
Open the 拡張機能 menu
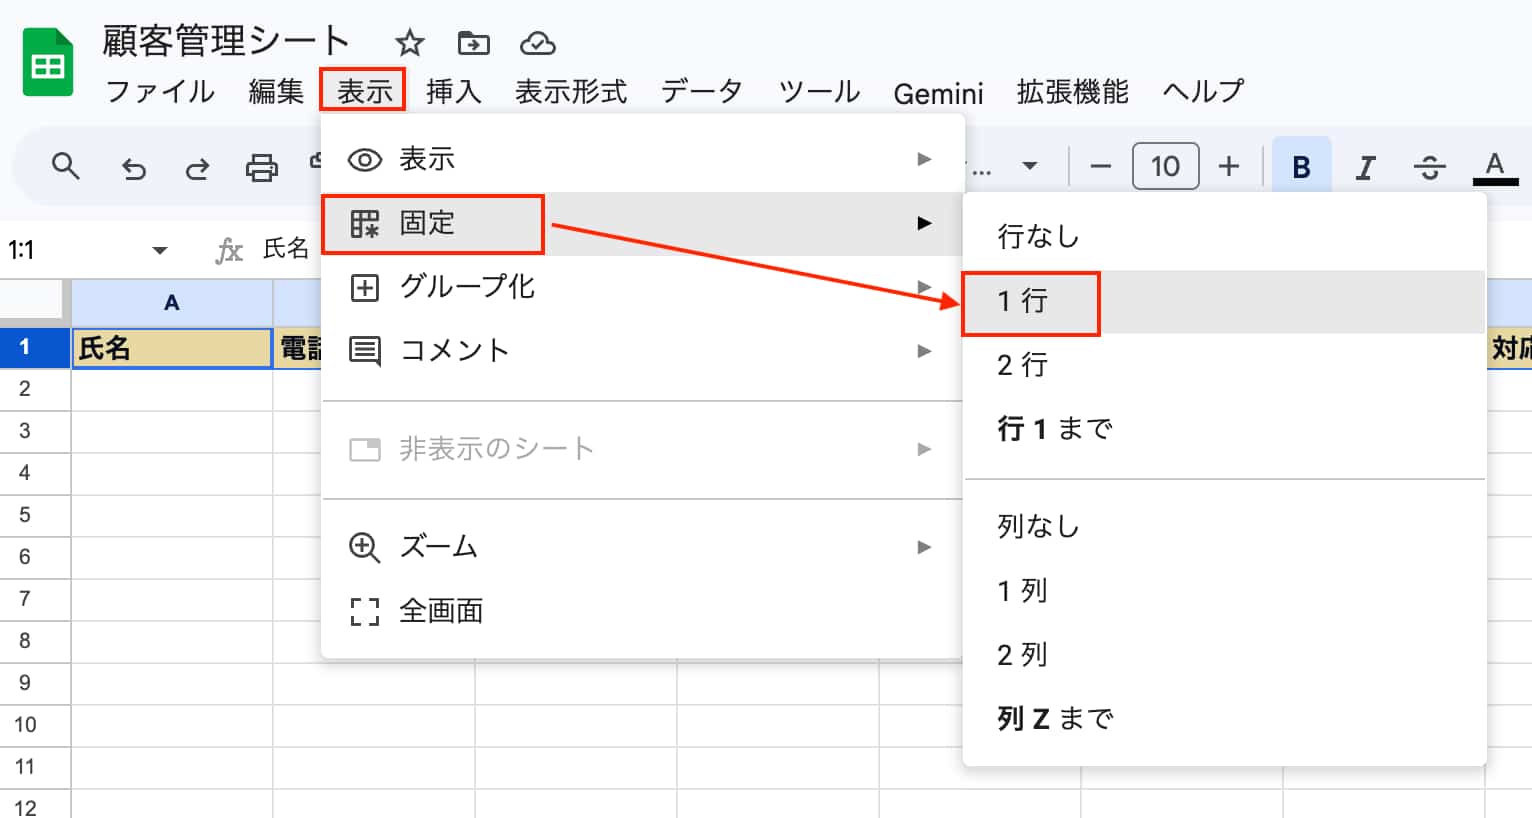(1072, 92)
